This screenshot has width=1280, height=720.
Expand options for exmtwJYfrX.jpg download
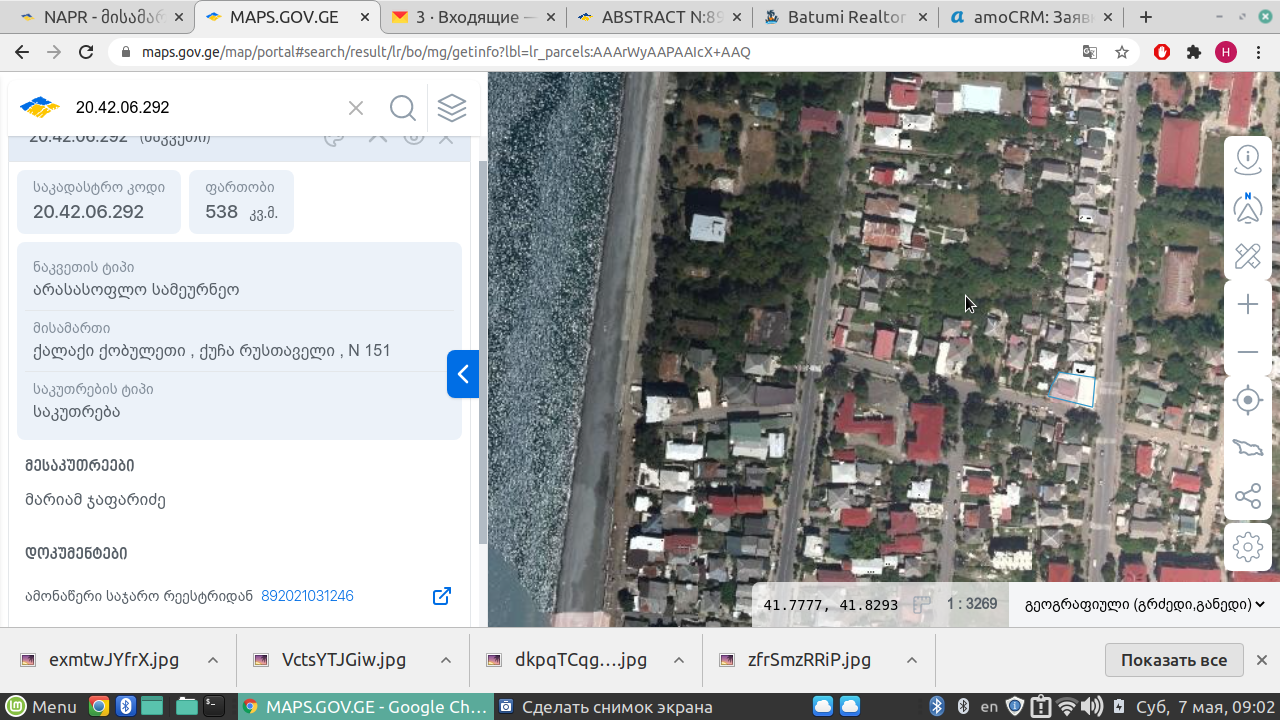click(213, 660)
